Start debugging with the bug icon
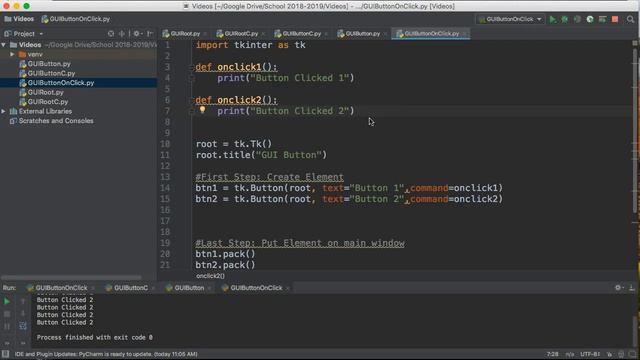 pyautogui.click(x=564, y=19)
